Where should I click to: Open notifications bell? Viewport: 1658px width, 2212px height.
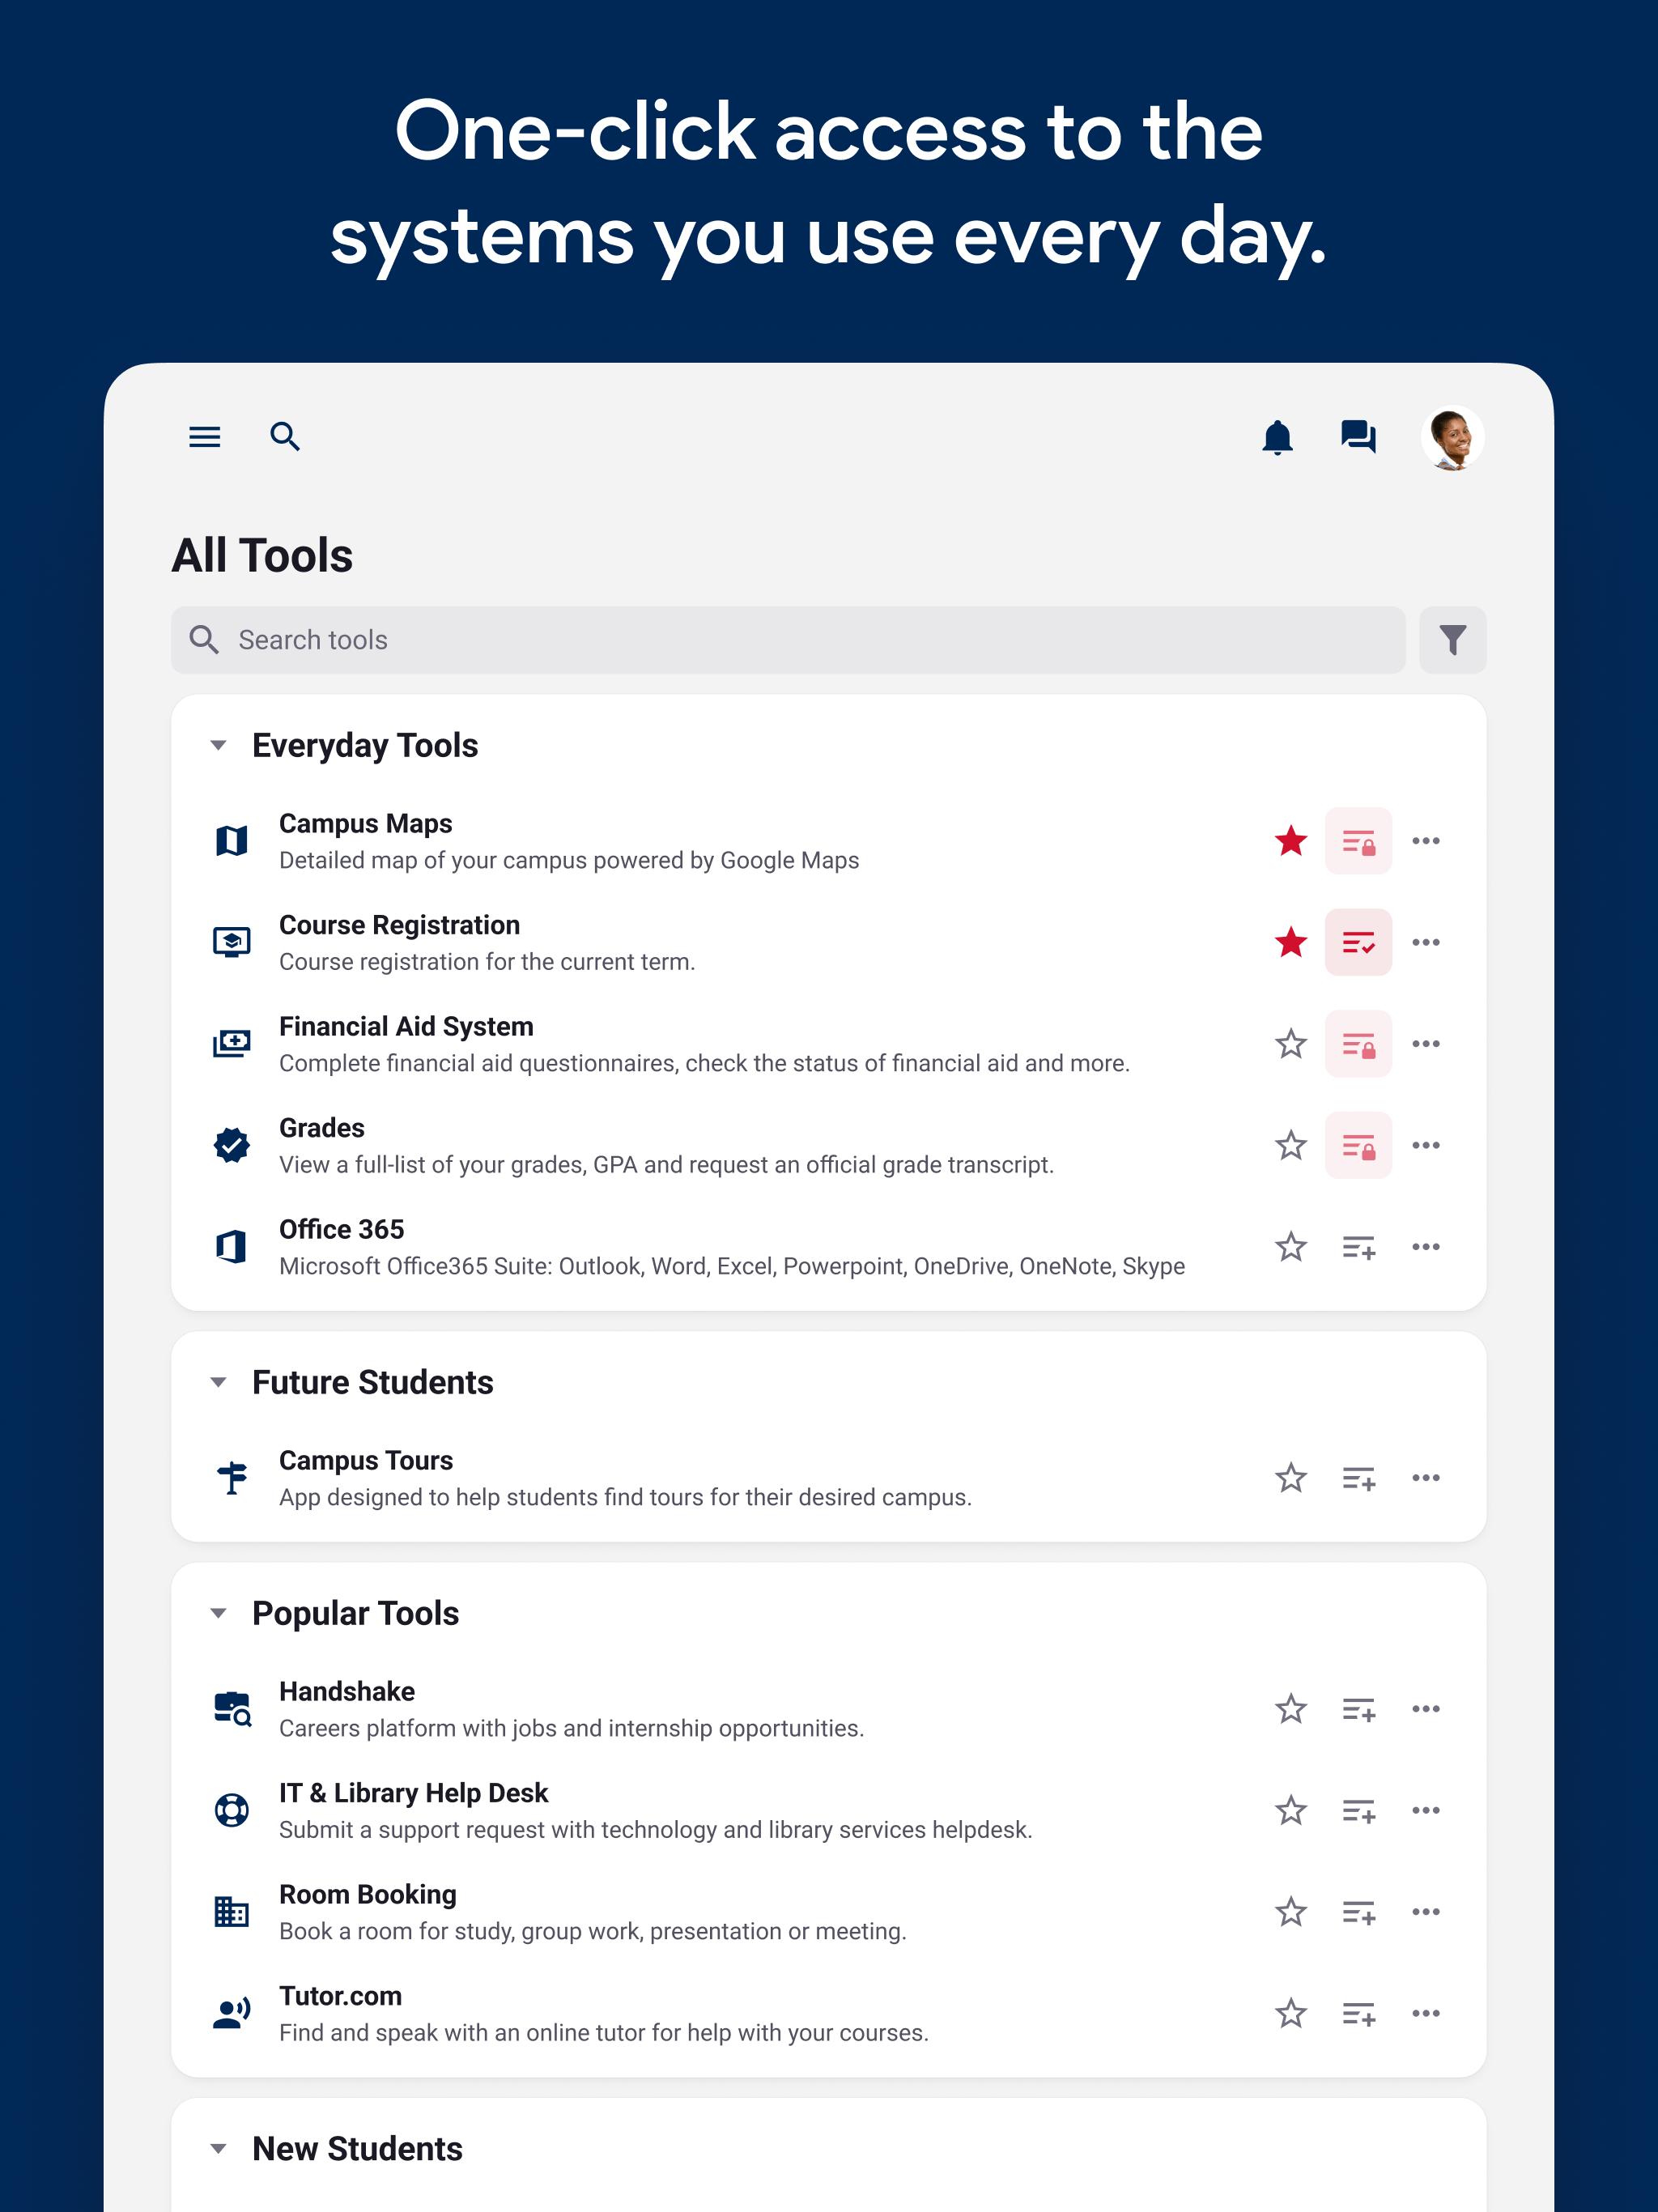pos(1277,437)
